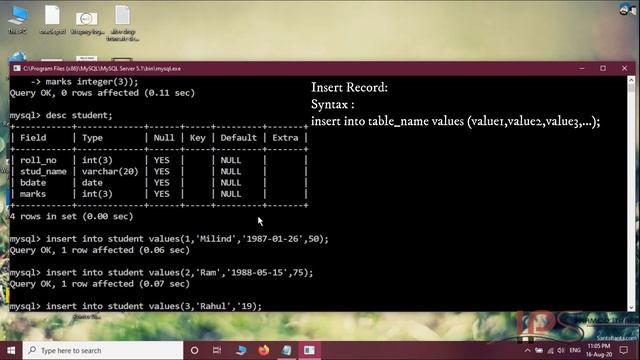Launch Firefox from the taskbar
Screen dimensions: 640x360
click(x=264, y=350)
